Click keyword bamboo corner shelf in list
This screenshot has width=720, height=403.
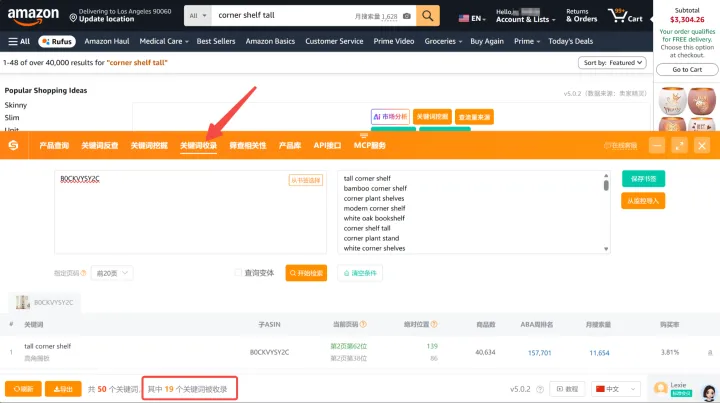(x=375, y=188)
